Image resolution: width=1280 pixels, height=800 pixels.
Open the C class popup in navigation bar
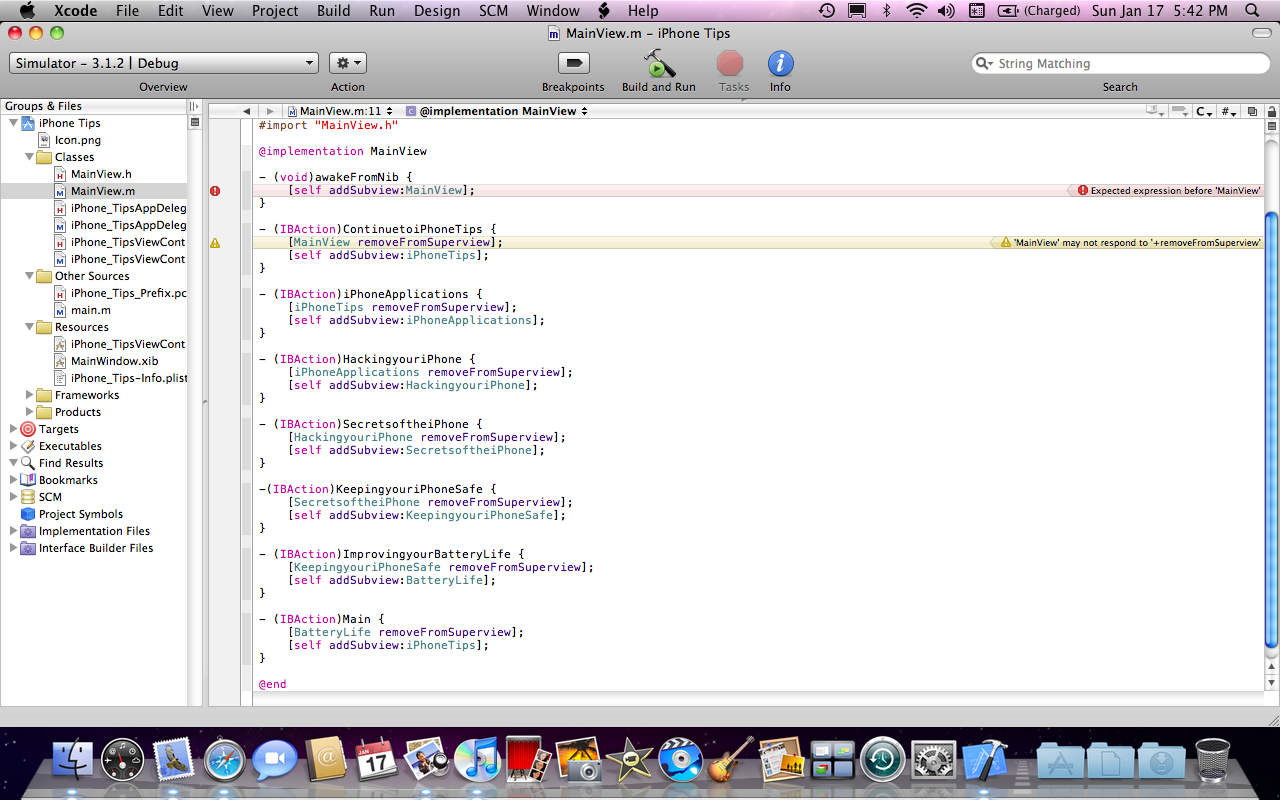1205,111
